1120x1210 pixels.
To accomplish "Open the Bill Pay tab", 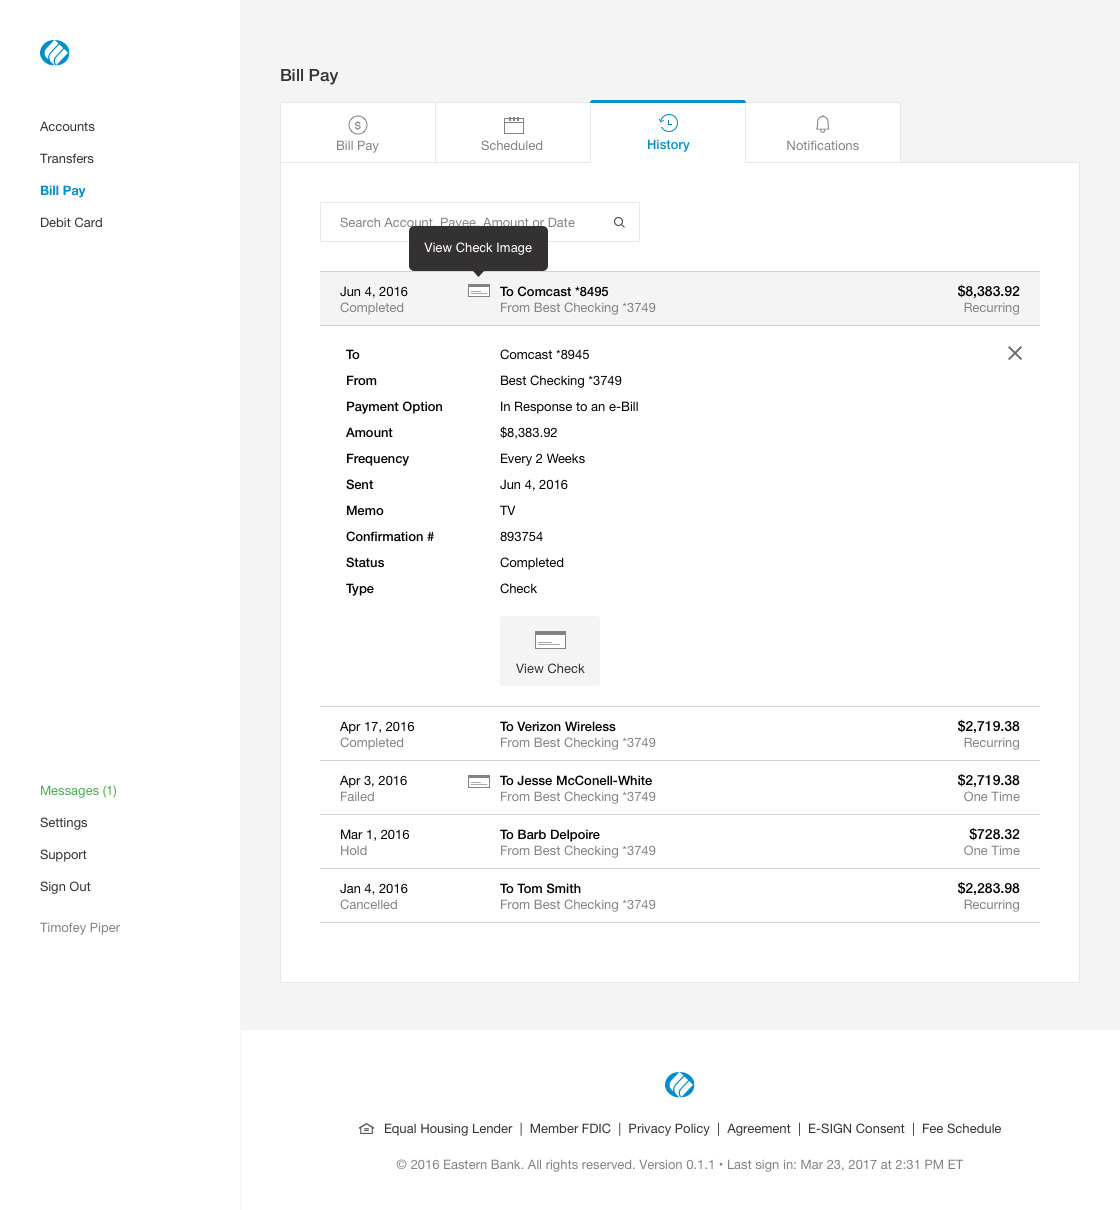I will point(358,132).
